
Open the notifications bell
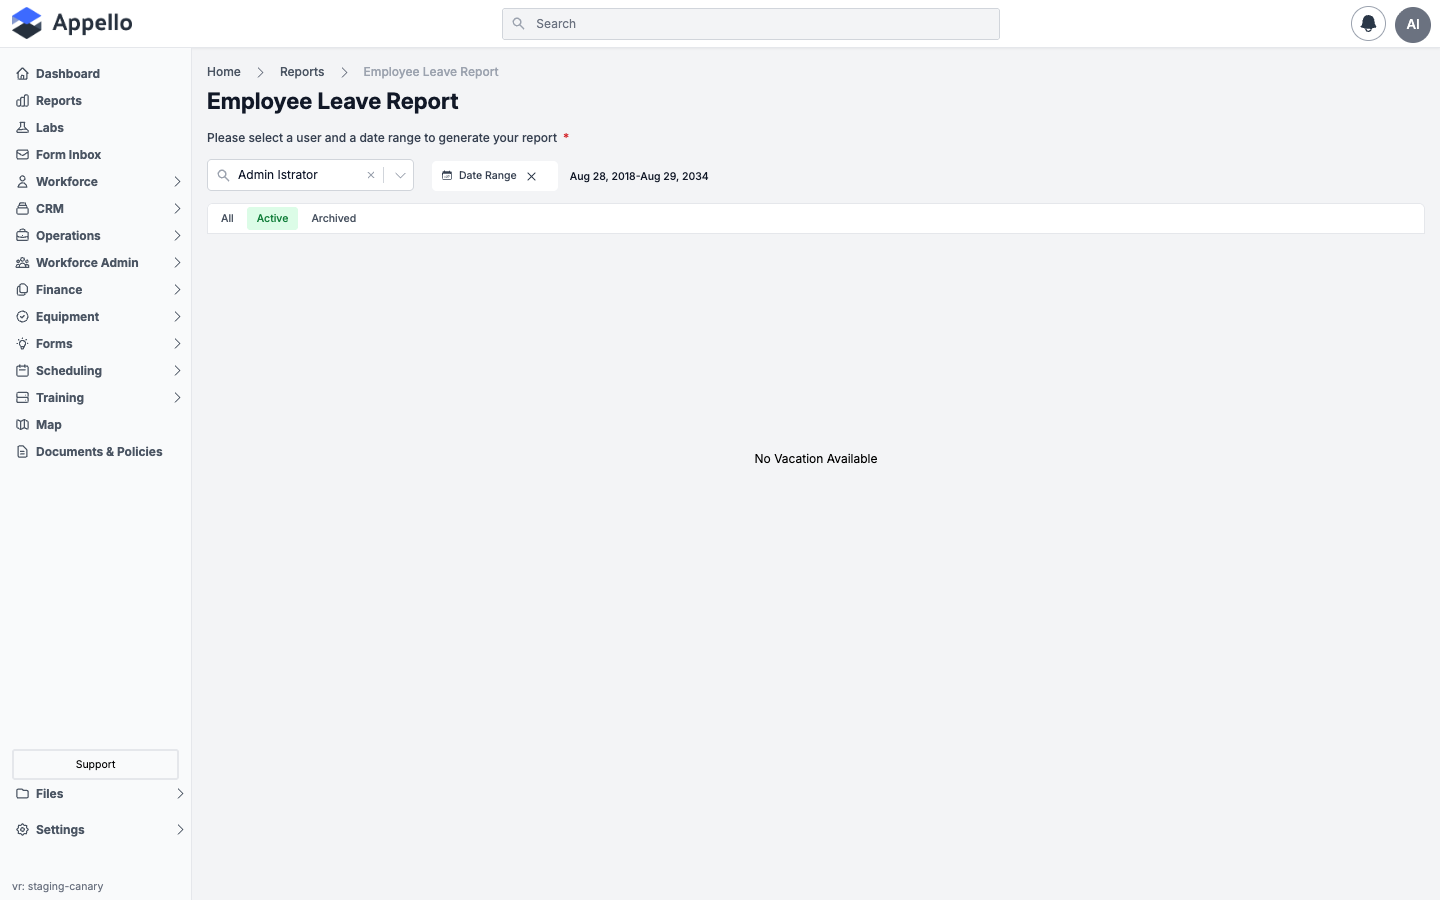tap(1368, 24)
